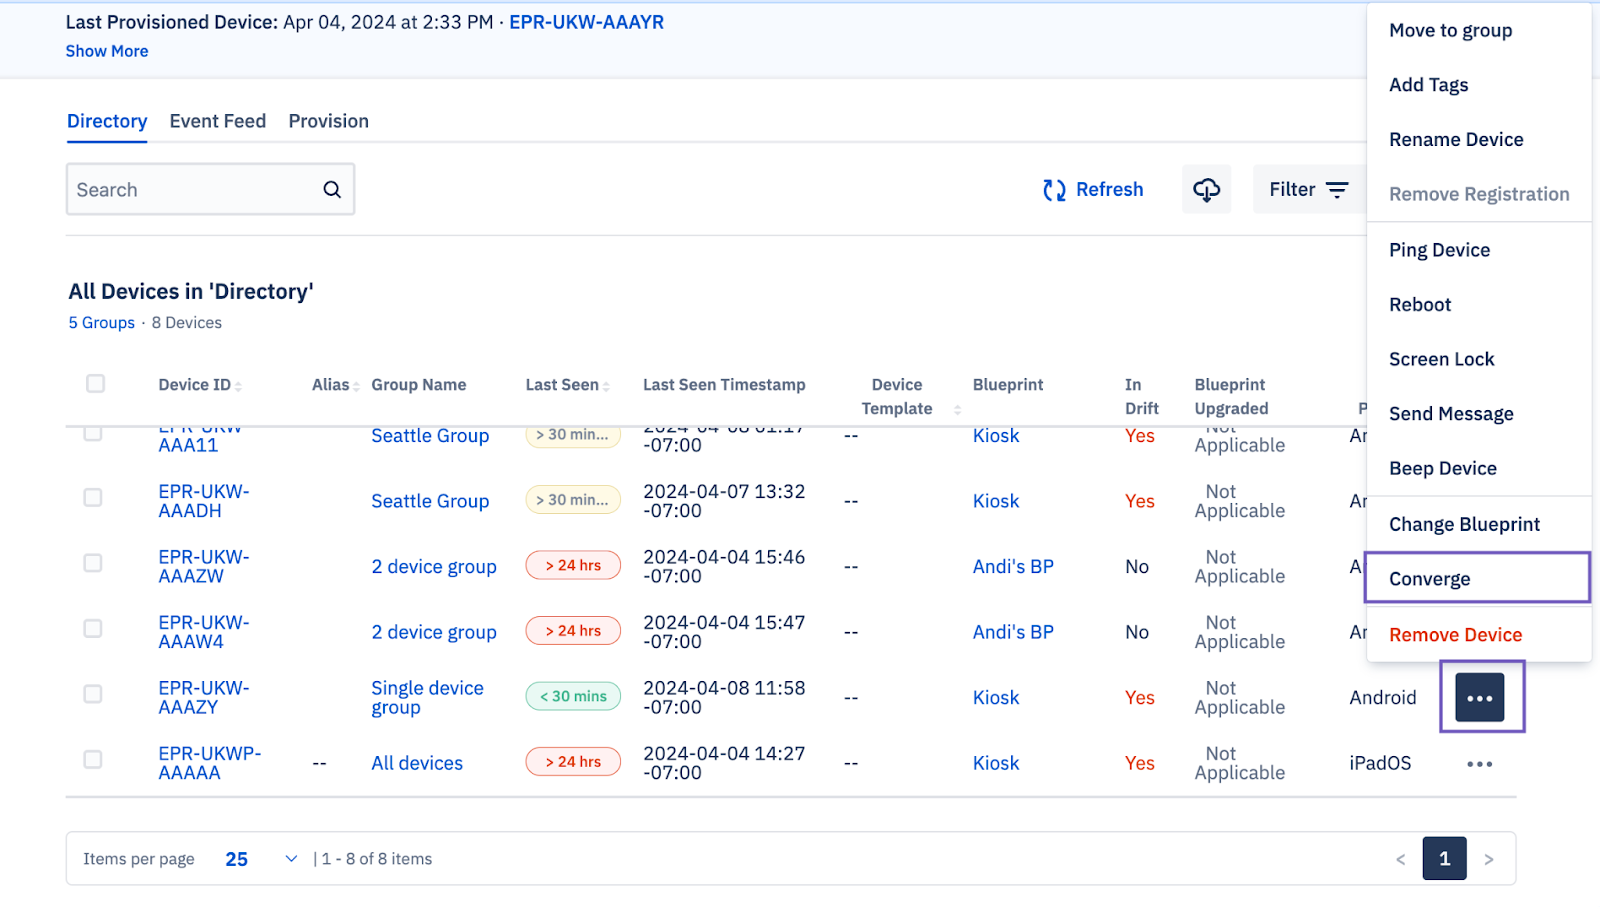Open the Filter options
The width and height of the screenshot is (1600, 909).
pos(1308,190)
